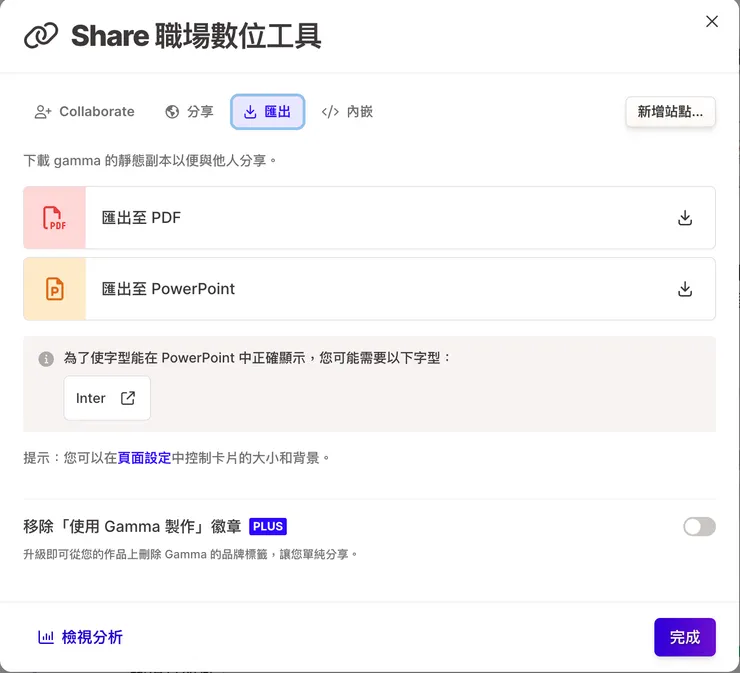740x673 pixels.
Task: Open the Inter font link
Action: pyautogui.click(x=107, y=398)
